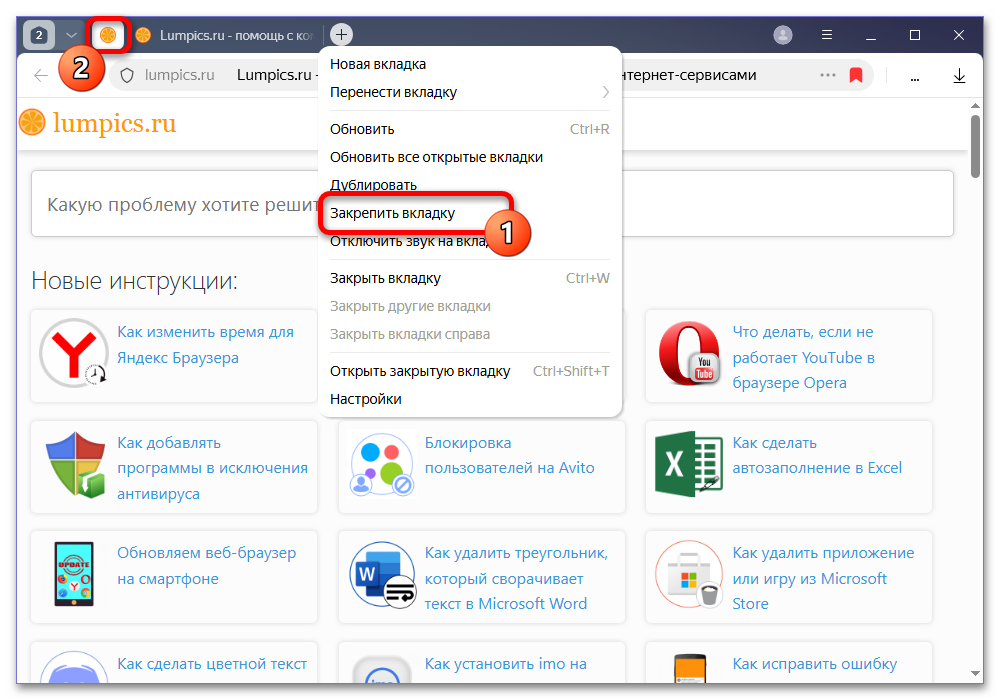The image size is (1000, 700).
Task: Open a new tab with plus button
Action: coord(341,34)
